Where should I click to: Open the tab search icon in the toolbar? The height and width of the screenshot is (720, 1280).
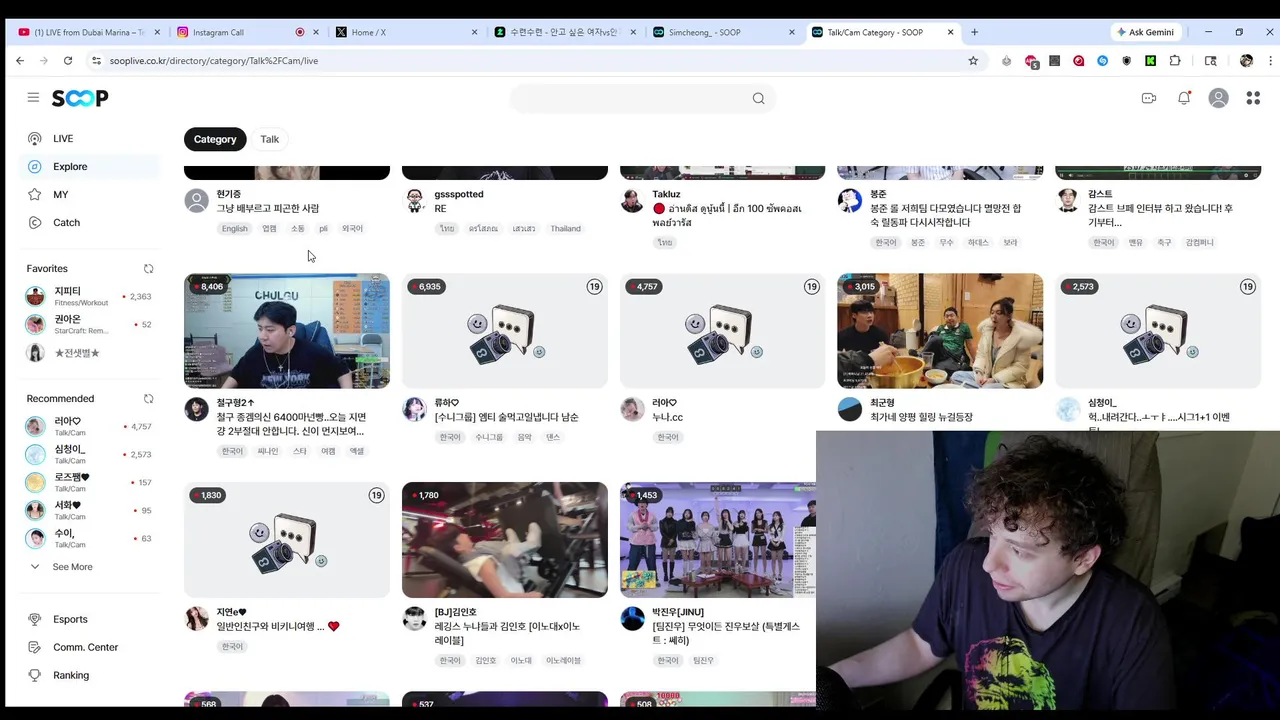click(1211, 61)
